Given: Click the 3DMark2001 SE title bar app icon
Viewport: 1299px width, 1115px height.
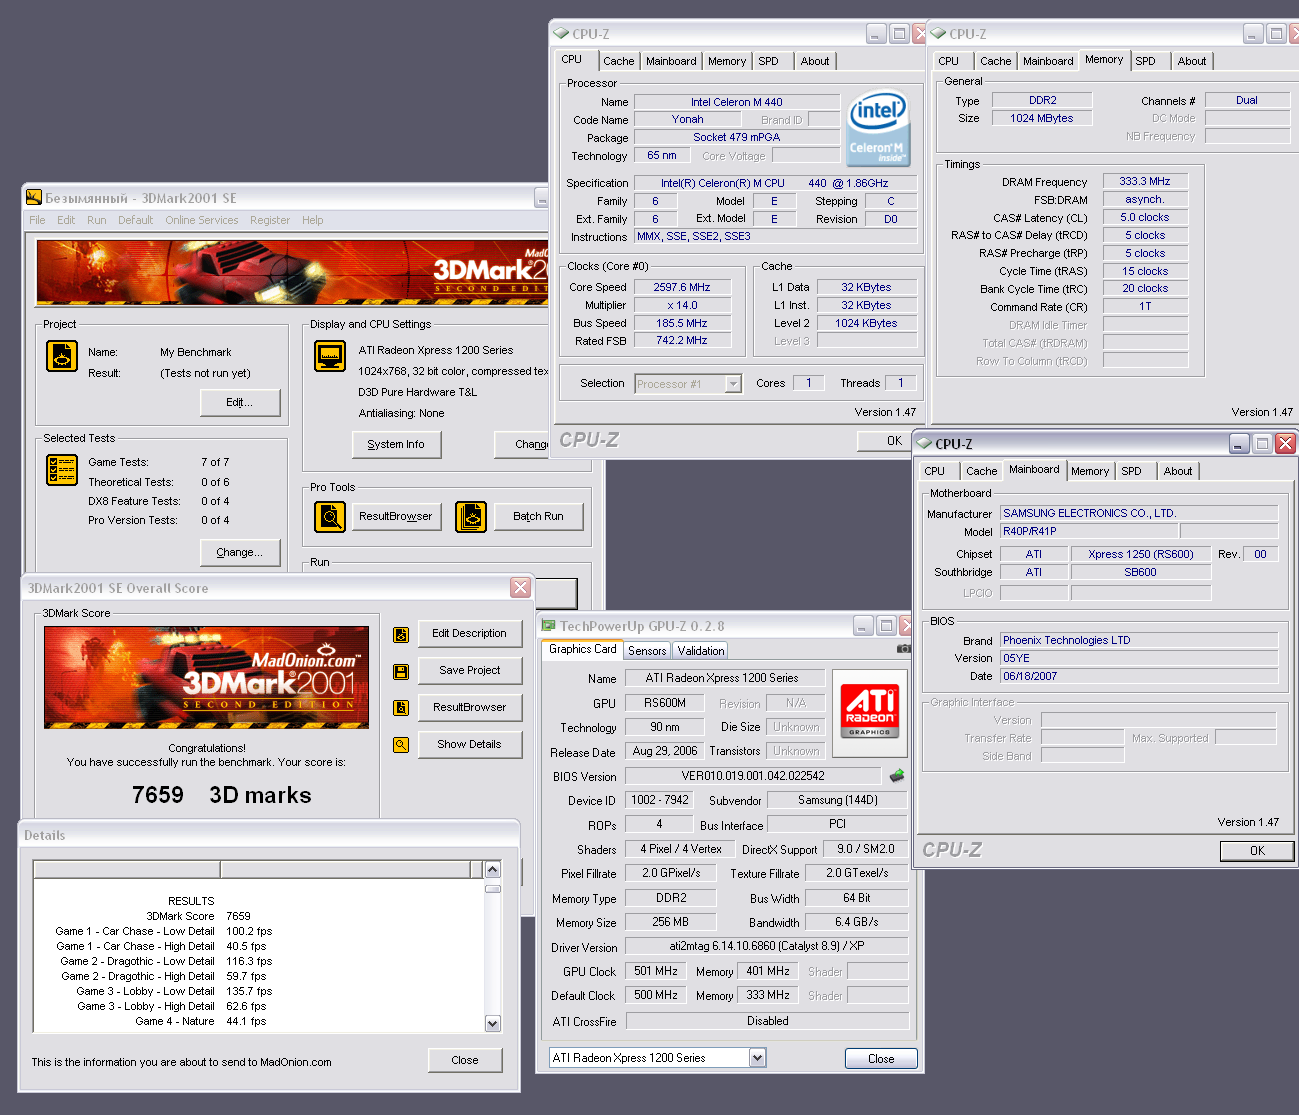Looking at the screenshot, I should click(34, 197).
